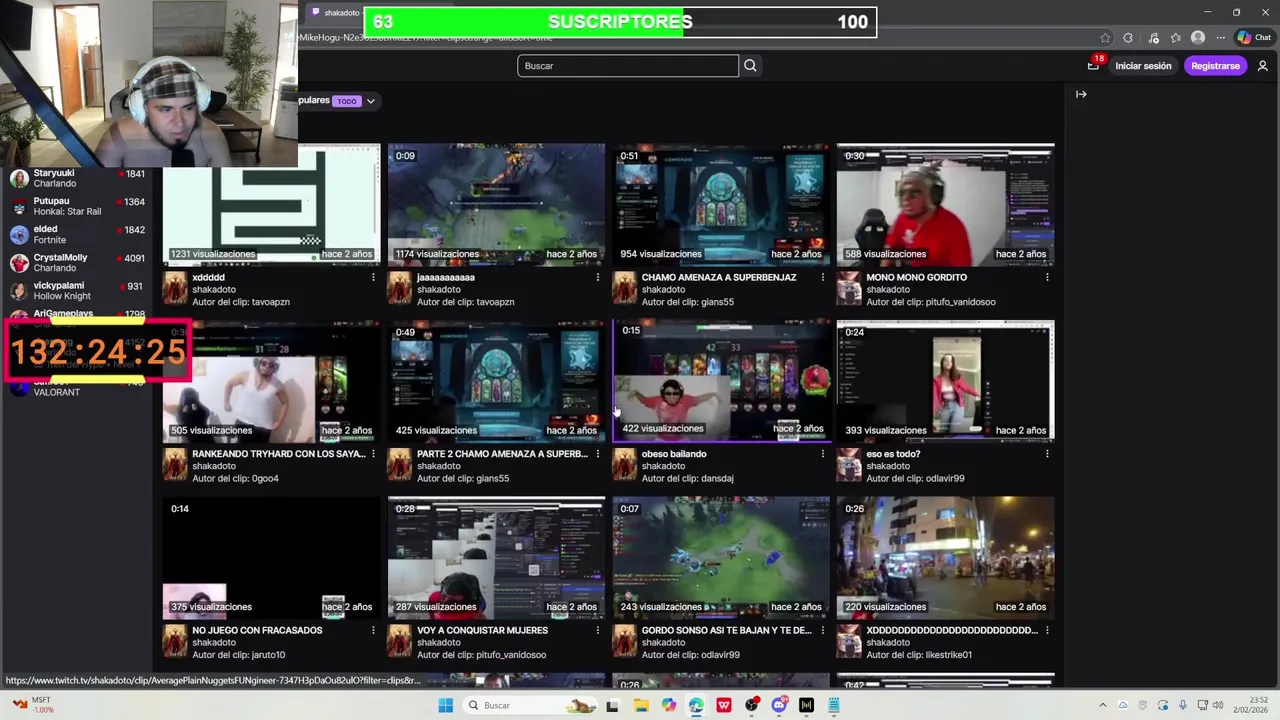The height and width of the screenshot is (720, 1280).
Task: Play 0:24 clip thumbnail with 393 visualizaciones
Action: pyautogui.click(x=945, y=380)
